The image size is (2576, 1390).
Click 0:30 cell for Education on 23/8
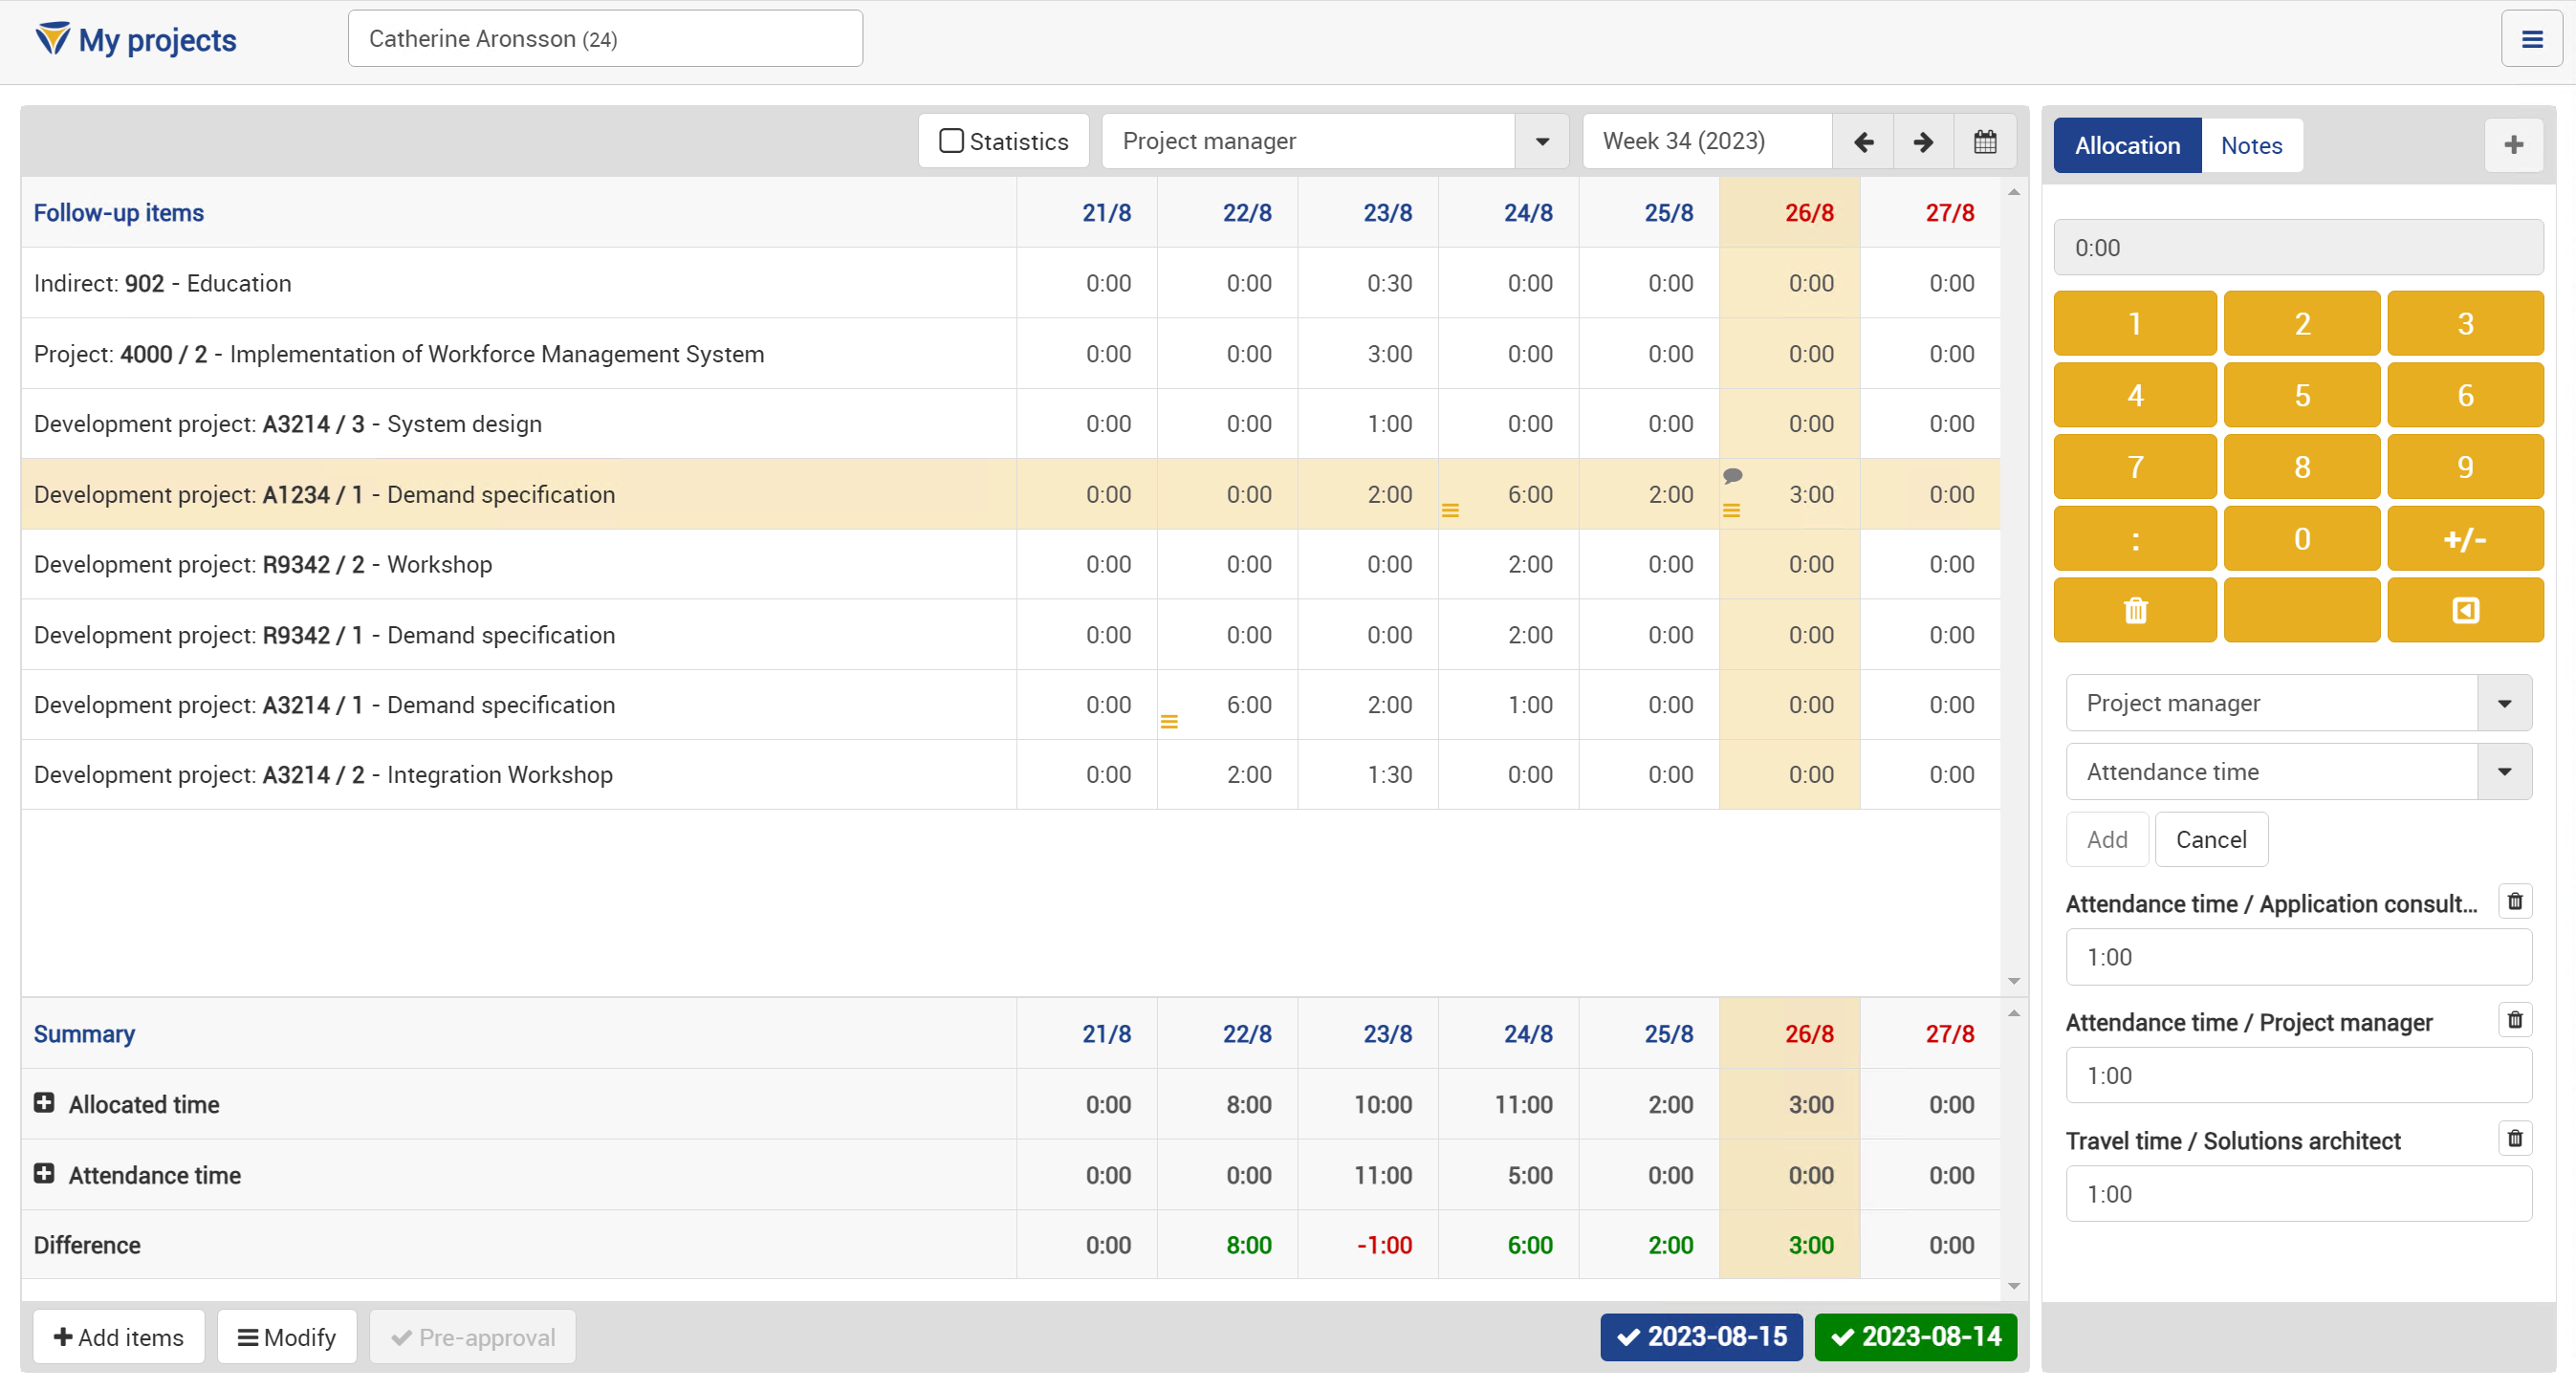[1369, 283]
